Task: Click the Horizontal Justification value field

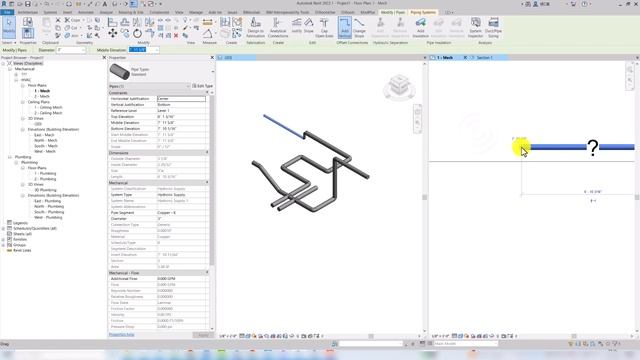Action: click(x=181, y=99)
